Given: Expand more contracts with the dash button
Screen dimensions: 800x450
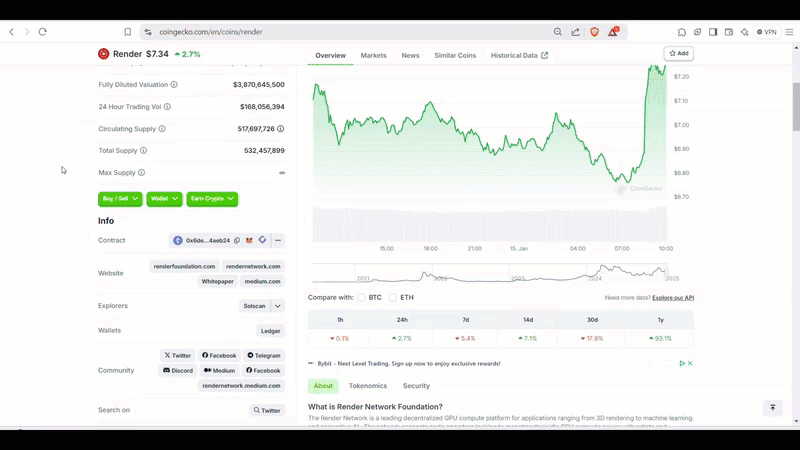Looking at the screenshot, I should click(x=278, y=240).
